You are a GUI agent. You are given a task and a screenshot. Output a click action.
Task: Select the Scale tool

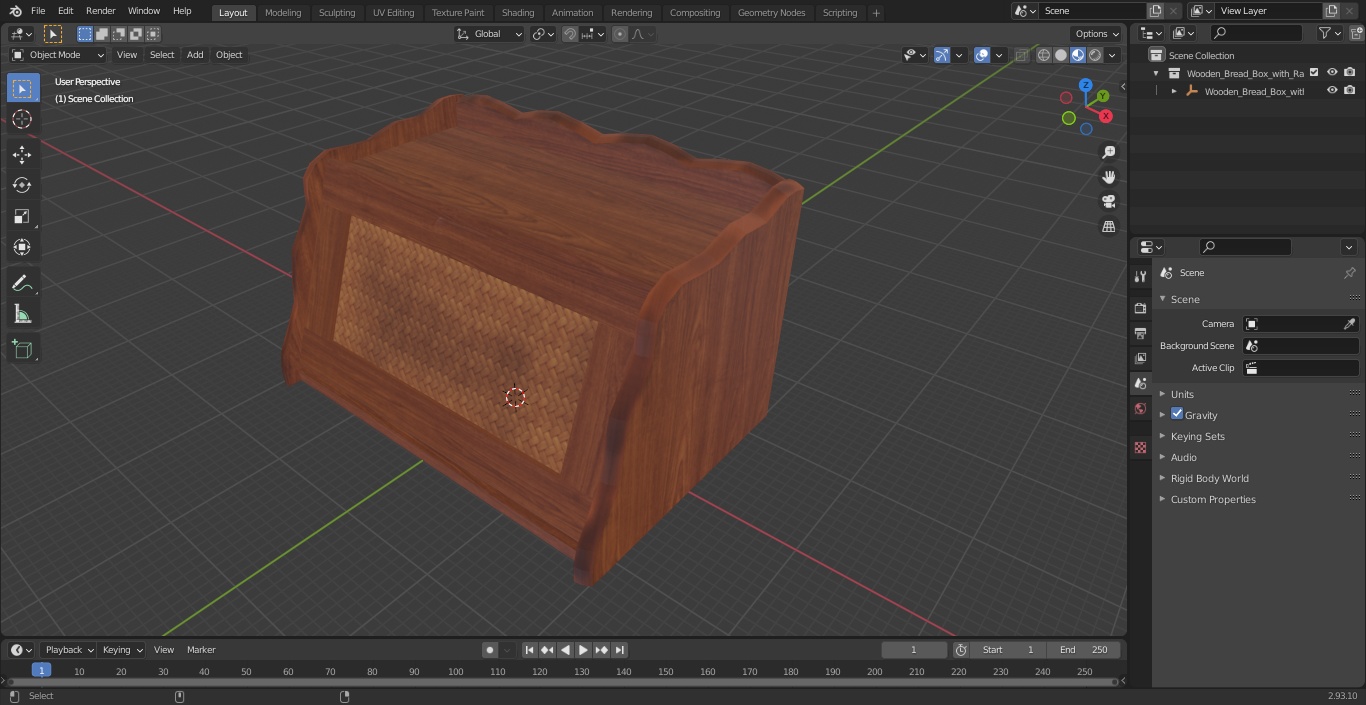click(x=22, y=216)
